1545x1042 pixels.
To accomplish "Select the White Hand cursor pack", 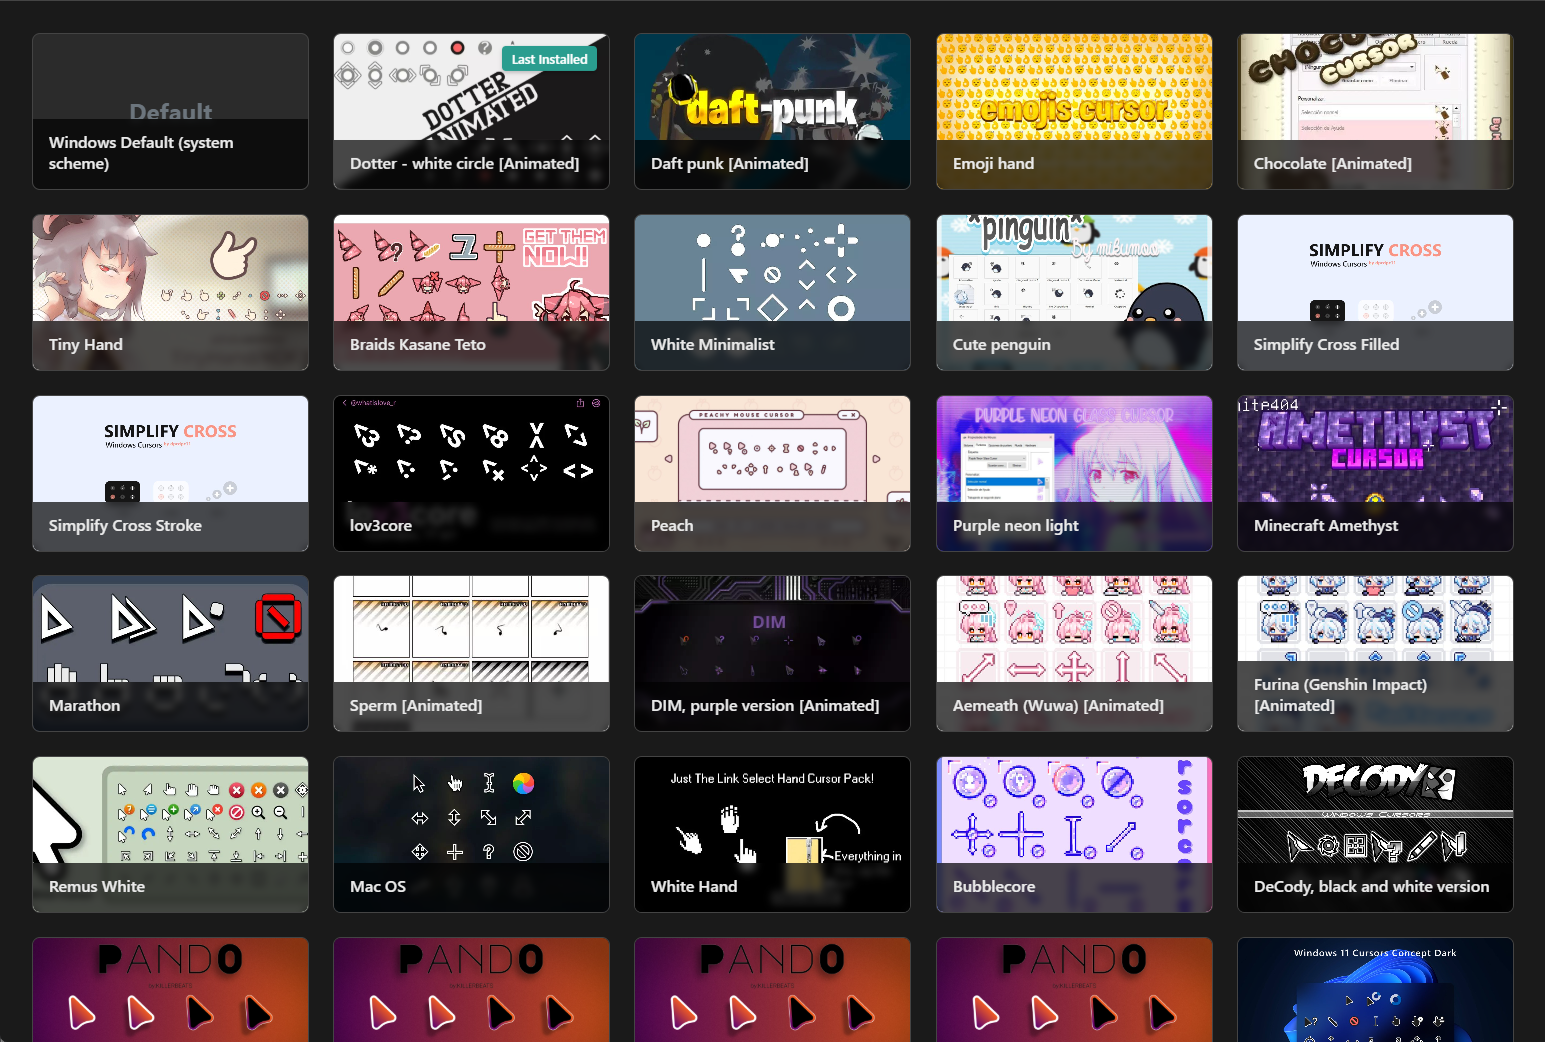I will point(772,834).
